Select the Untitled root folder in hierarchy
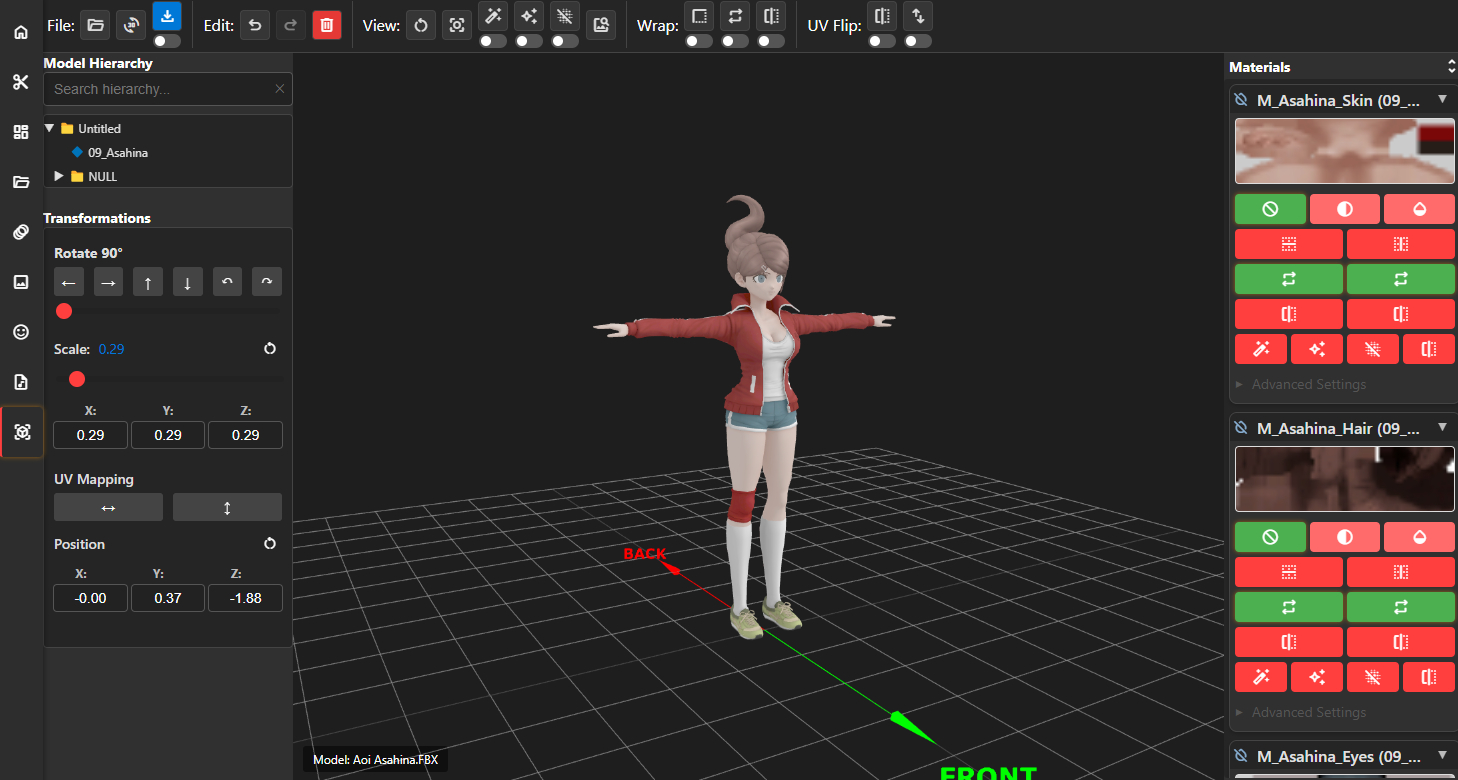The height and width of the screenshot is (780, 1458). (x=99, y=129)
